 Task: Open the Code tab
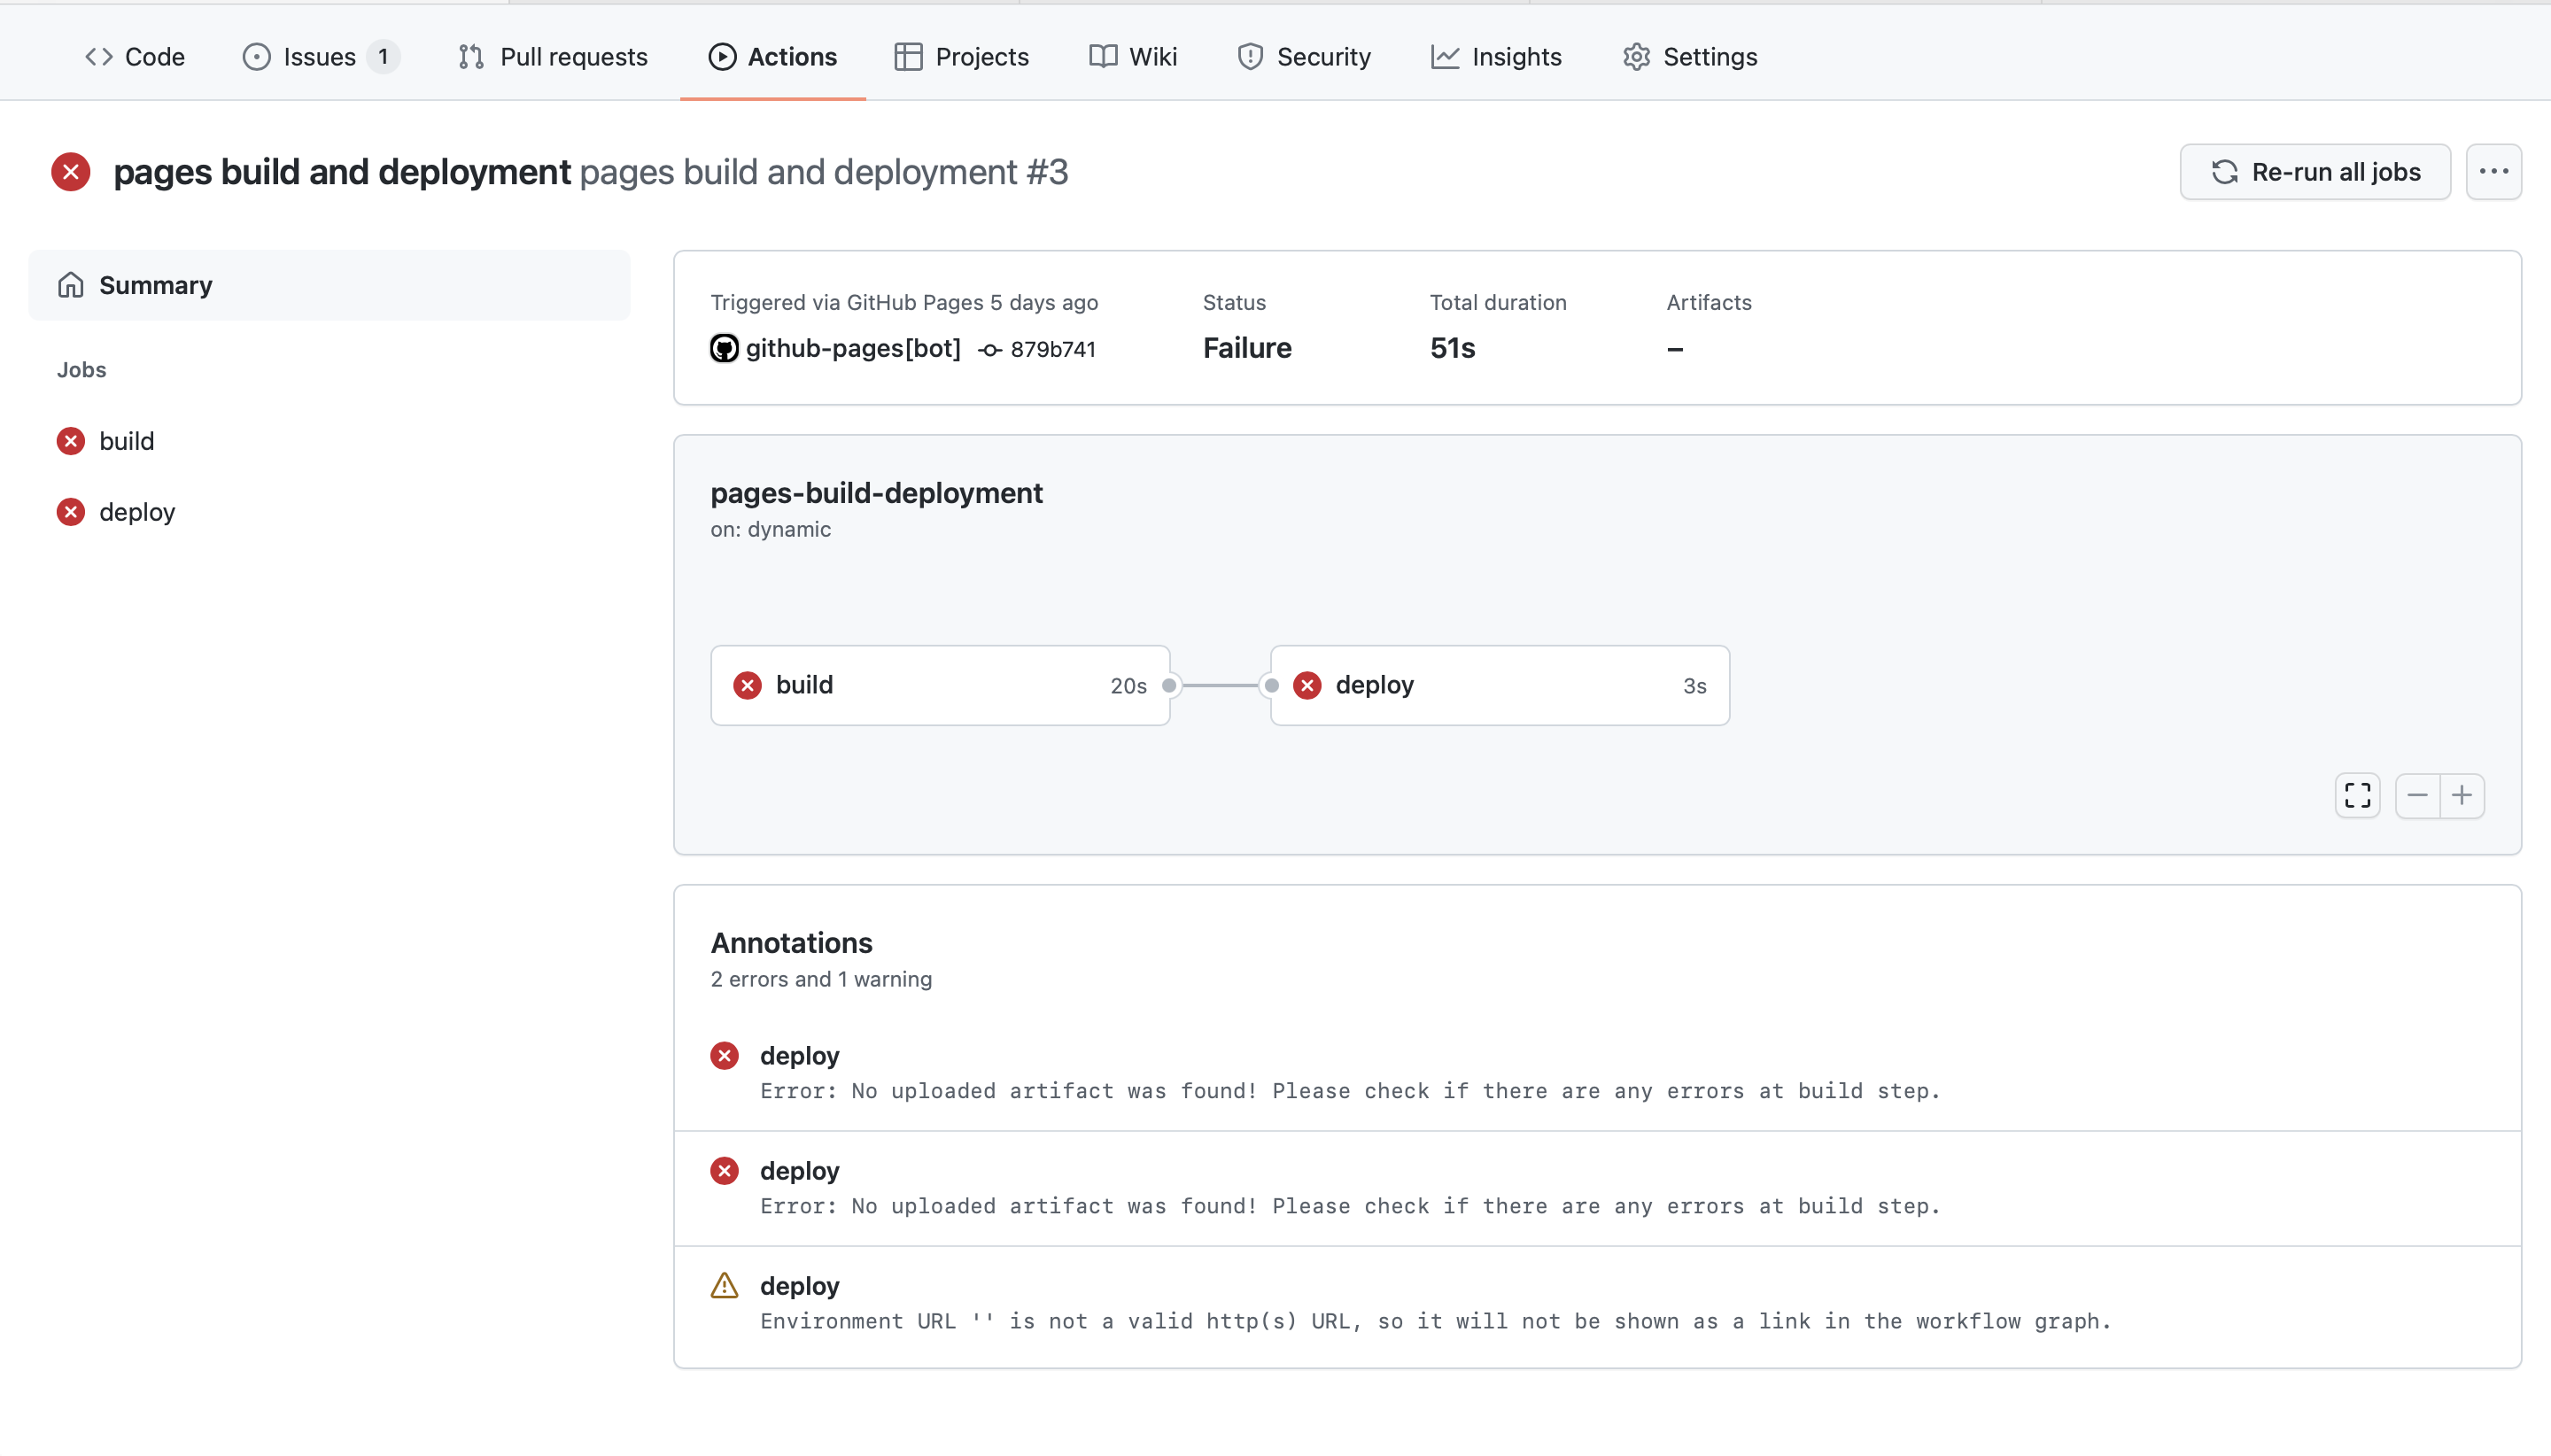[135, 57]
